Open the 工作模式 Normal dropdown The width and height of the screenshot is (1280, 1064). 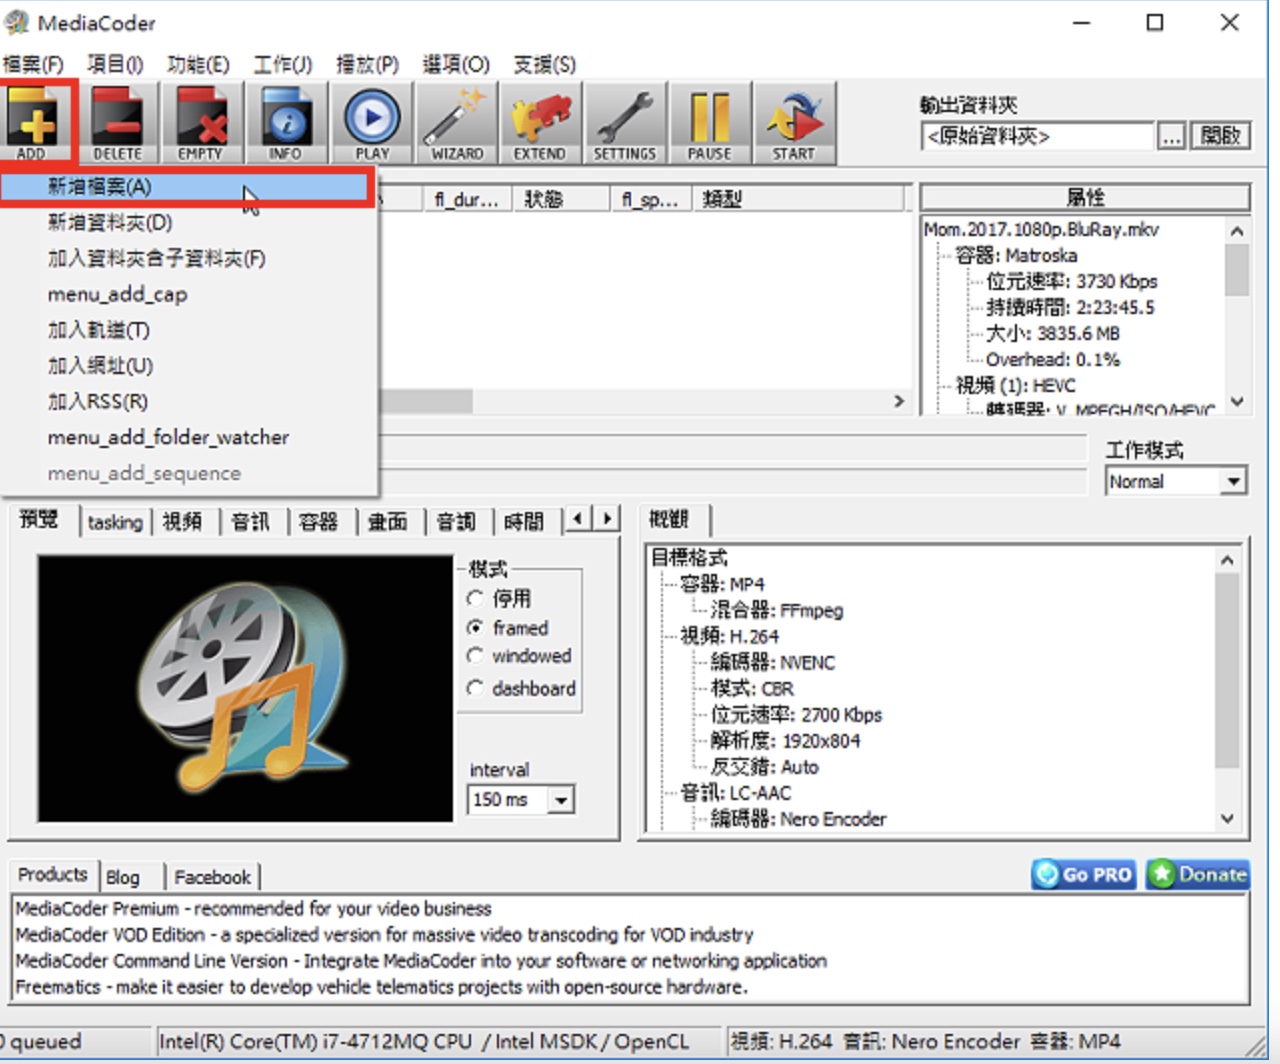(x=1233, y=482)
